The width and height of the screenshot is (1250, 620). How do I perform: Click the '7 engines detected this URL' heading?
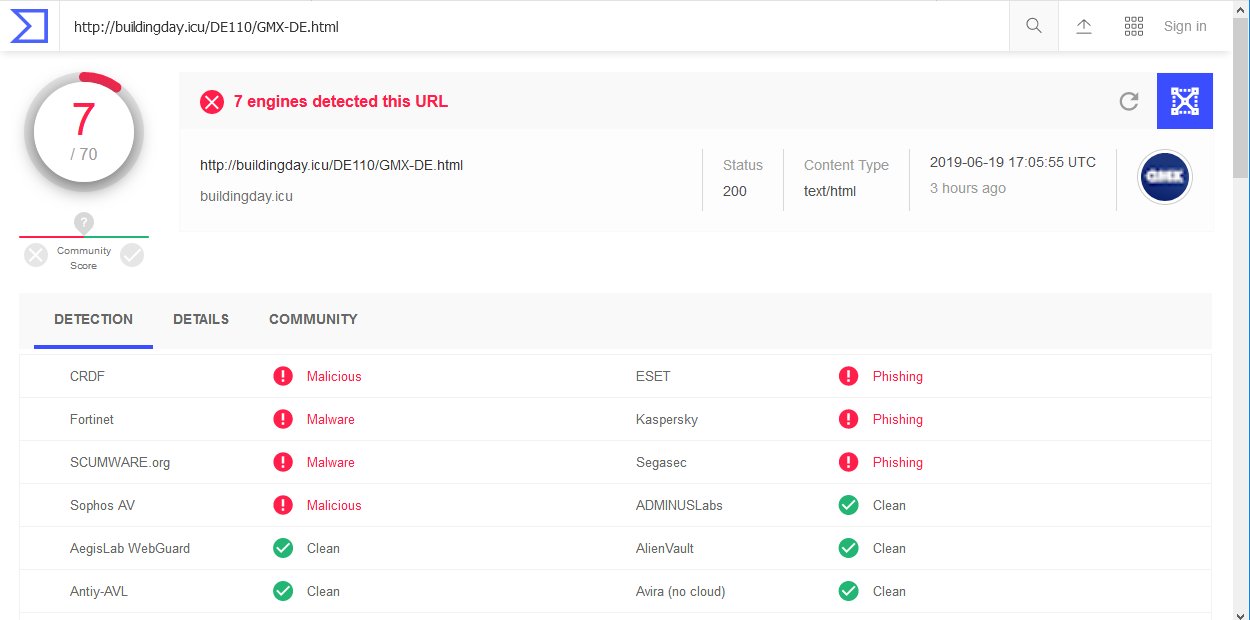(x=340, y=101)
